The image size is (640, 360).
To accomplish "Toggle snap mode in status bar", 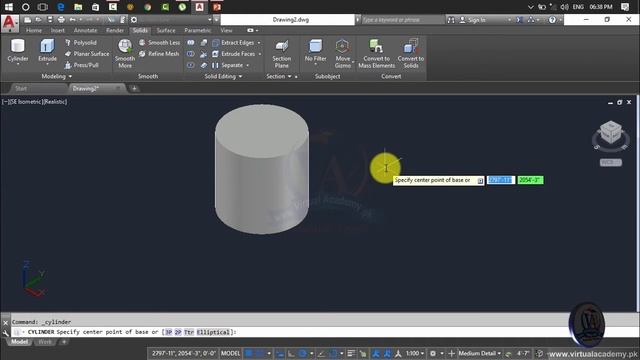I will pos(259,353).
